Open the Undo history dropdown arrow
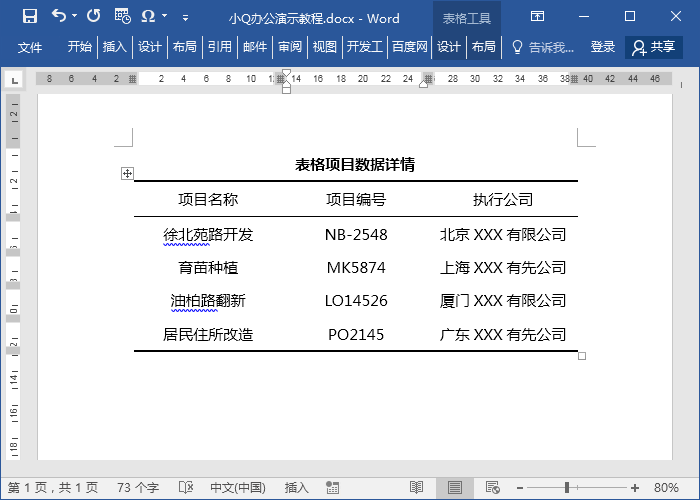The height and width of the screenshot is (500, 700). pos(74,16)
